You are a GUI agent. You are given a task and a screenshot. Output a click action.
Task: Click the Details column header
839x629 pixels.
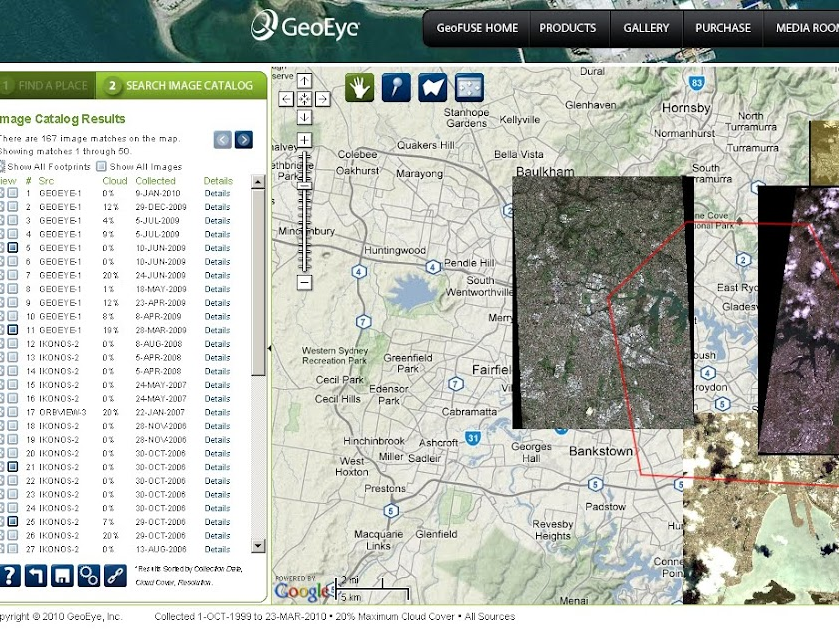click(218, 181)
